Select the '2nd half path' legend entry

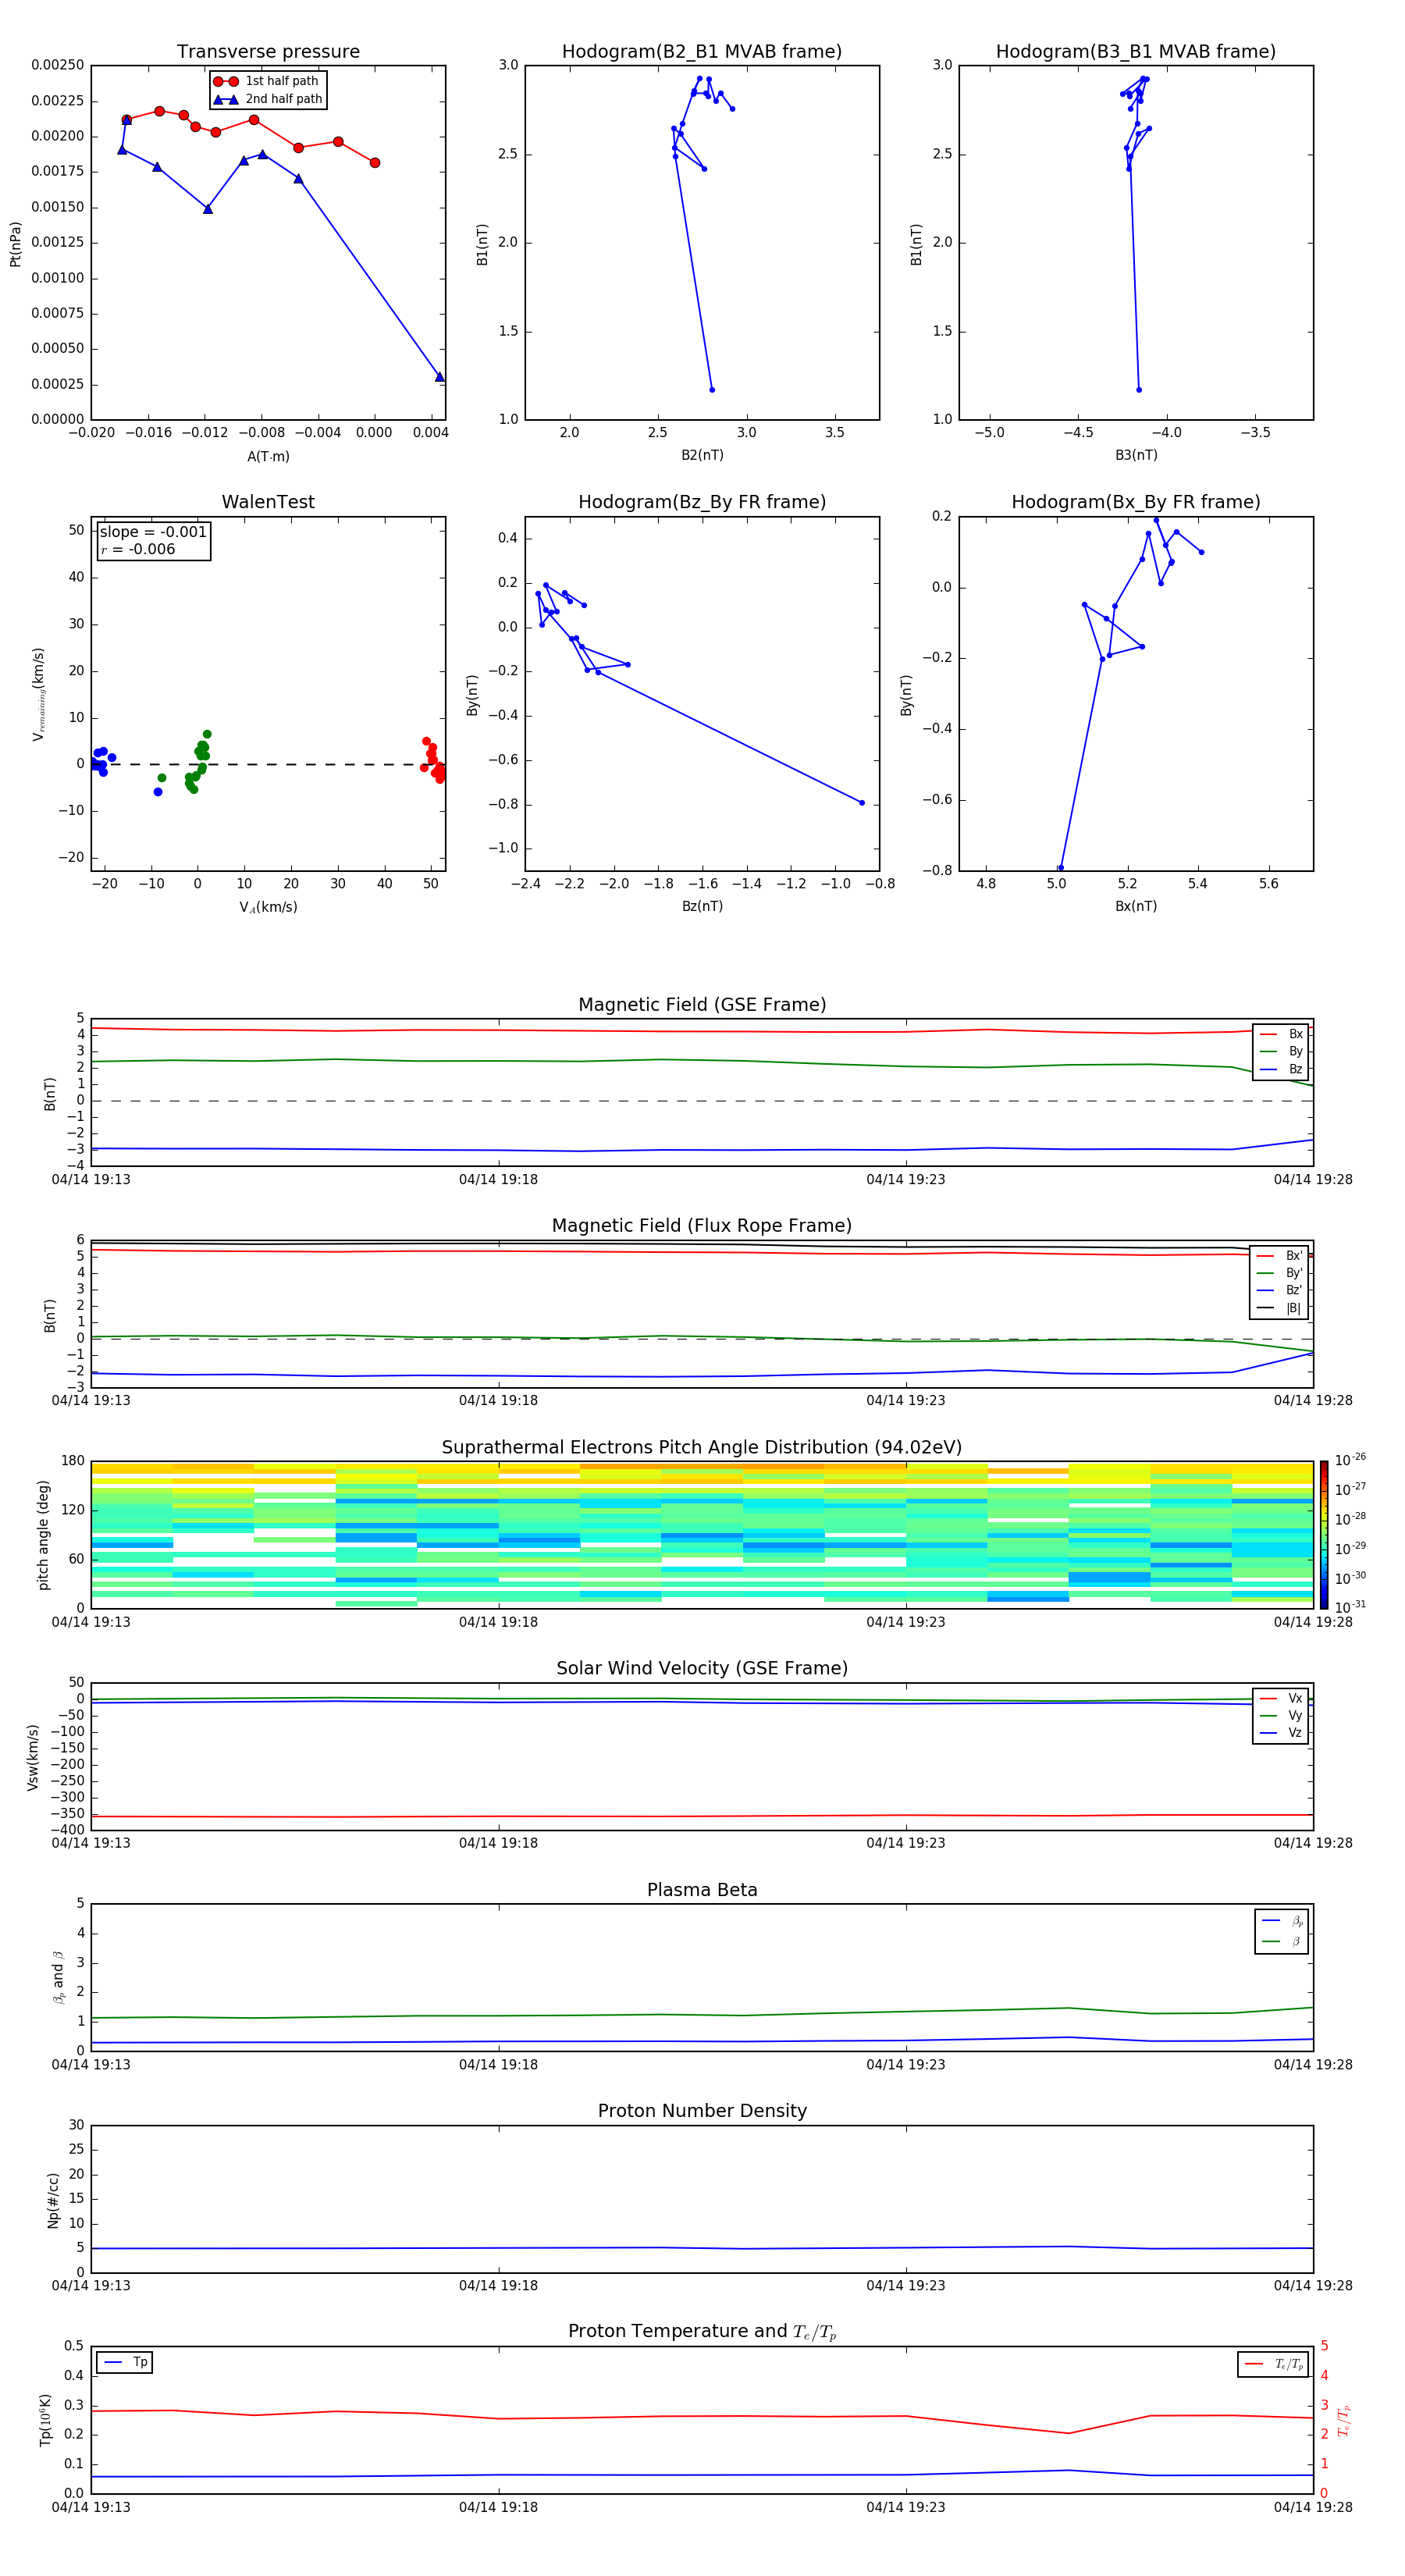267,99
